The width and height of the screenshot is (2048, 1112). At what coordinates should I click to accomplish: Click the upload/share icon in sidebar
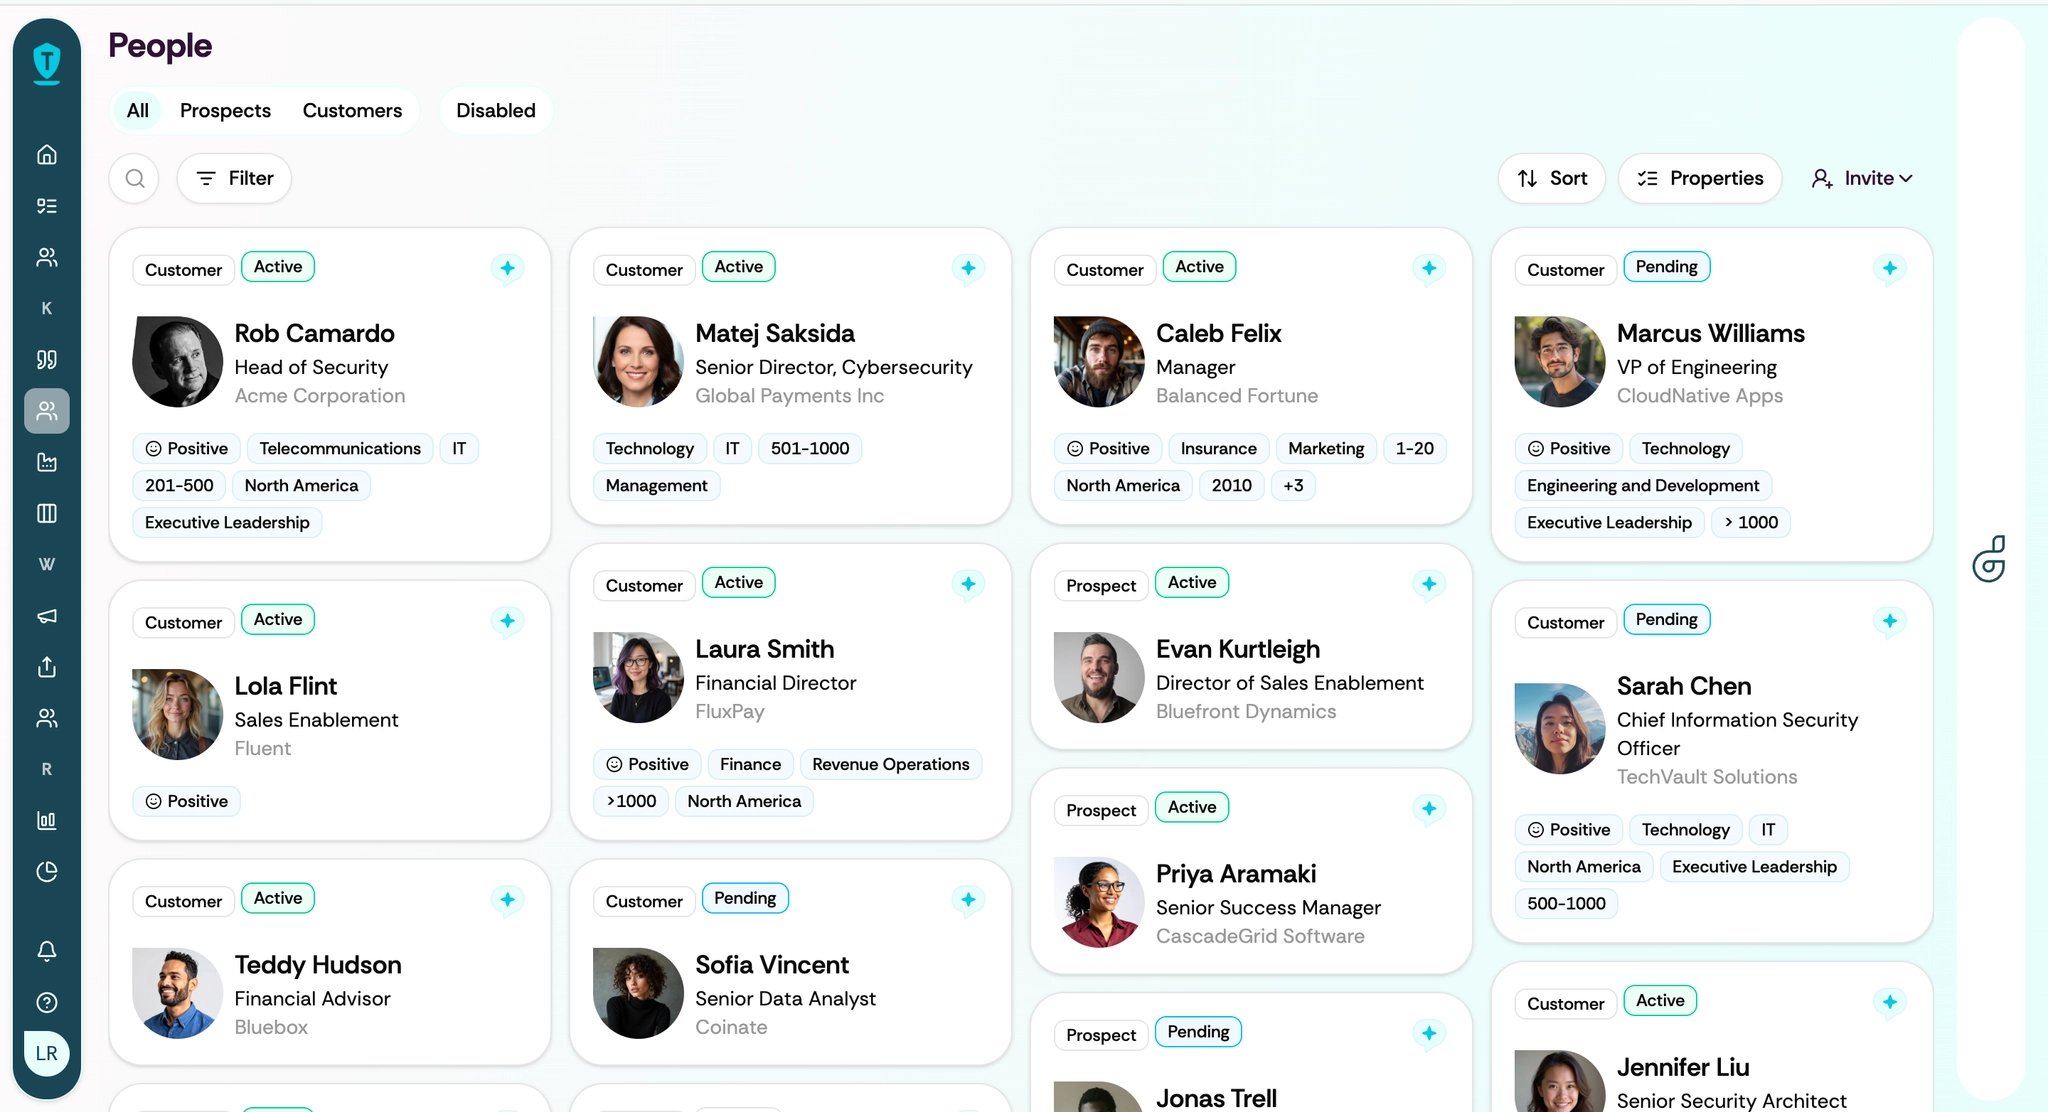(47, 667)
